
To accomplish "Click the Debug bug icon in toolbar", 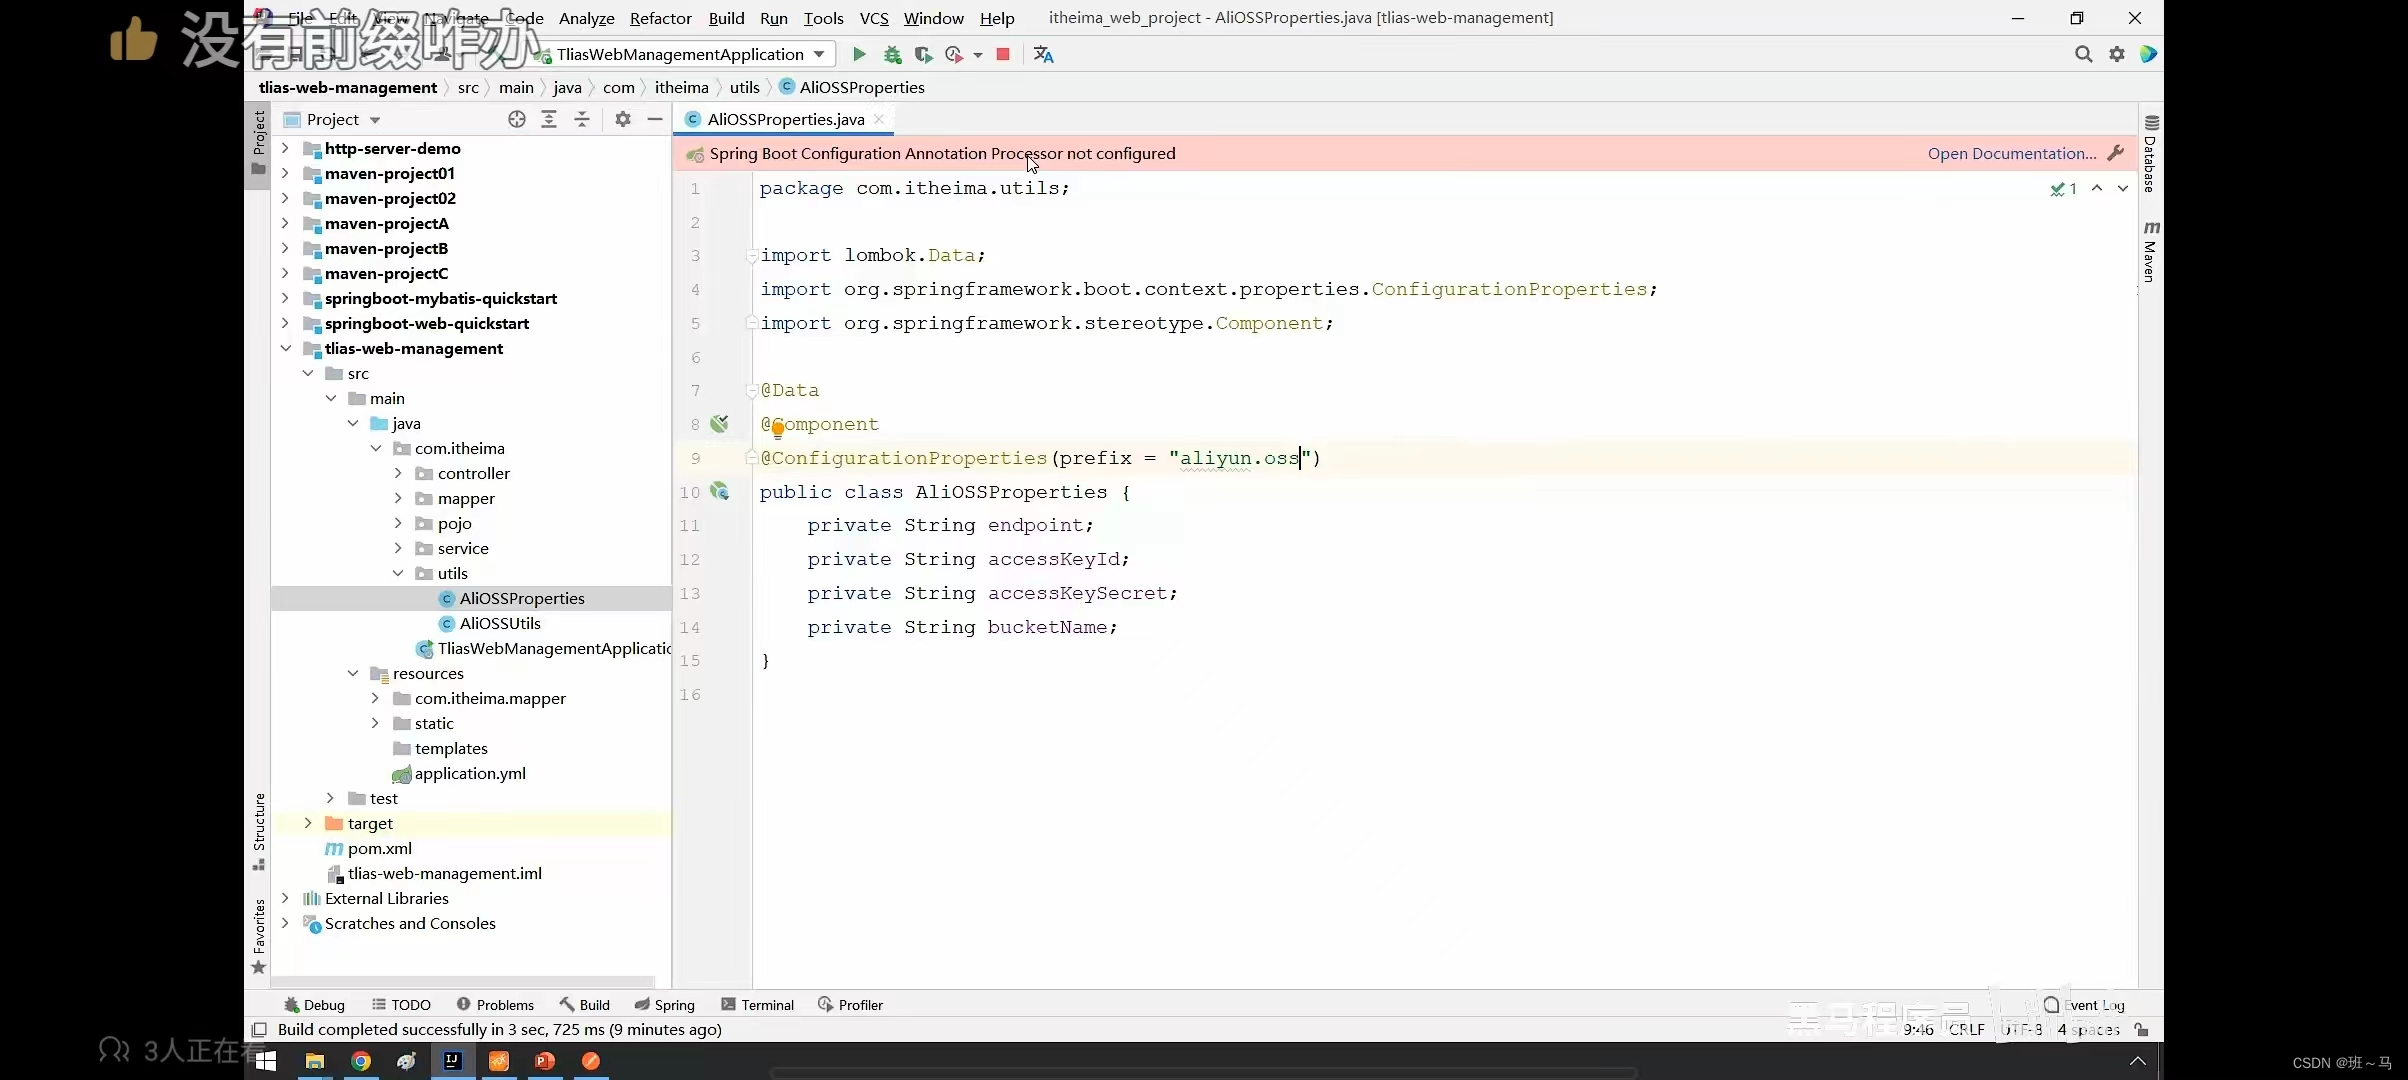I will (x=892, y=55).
